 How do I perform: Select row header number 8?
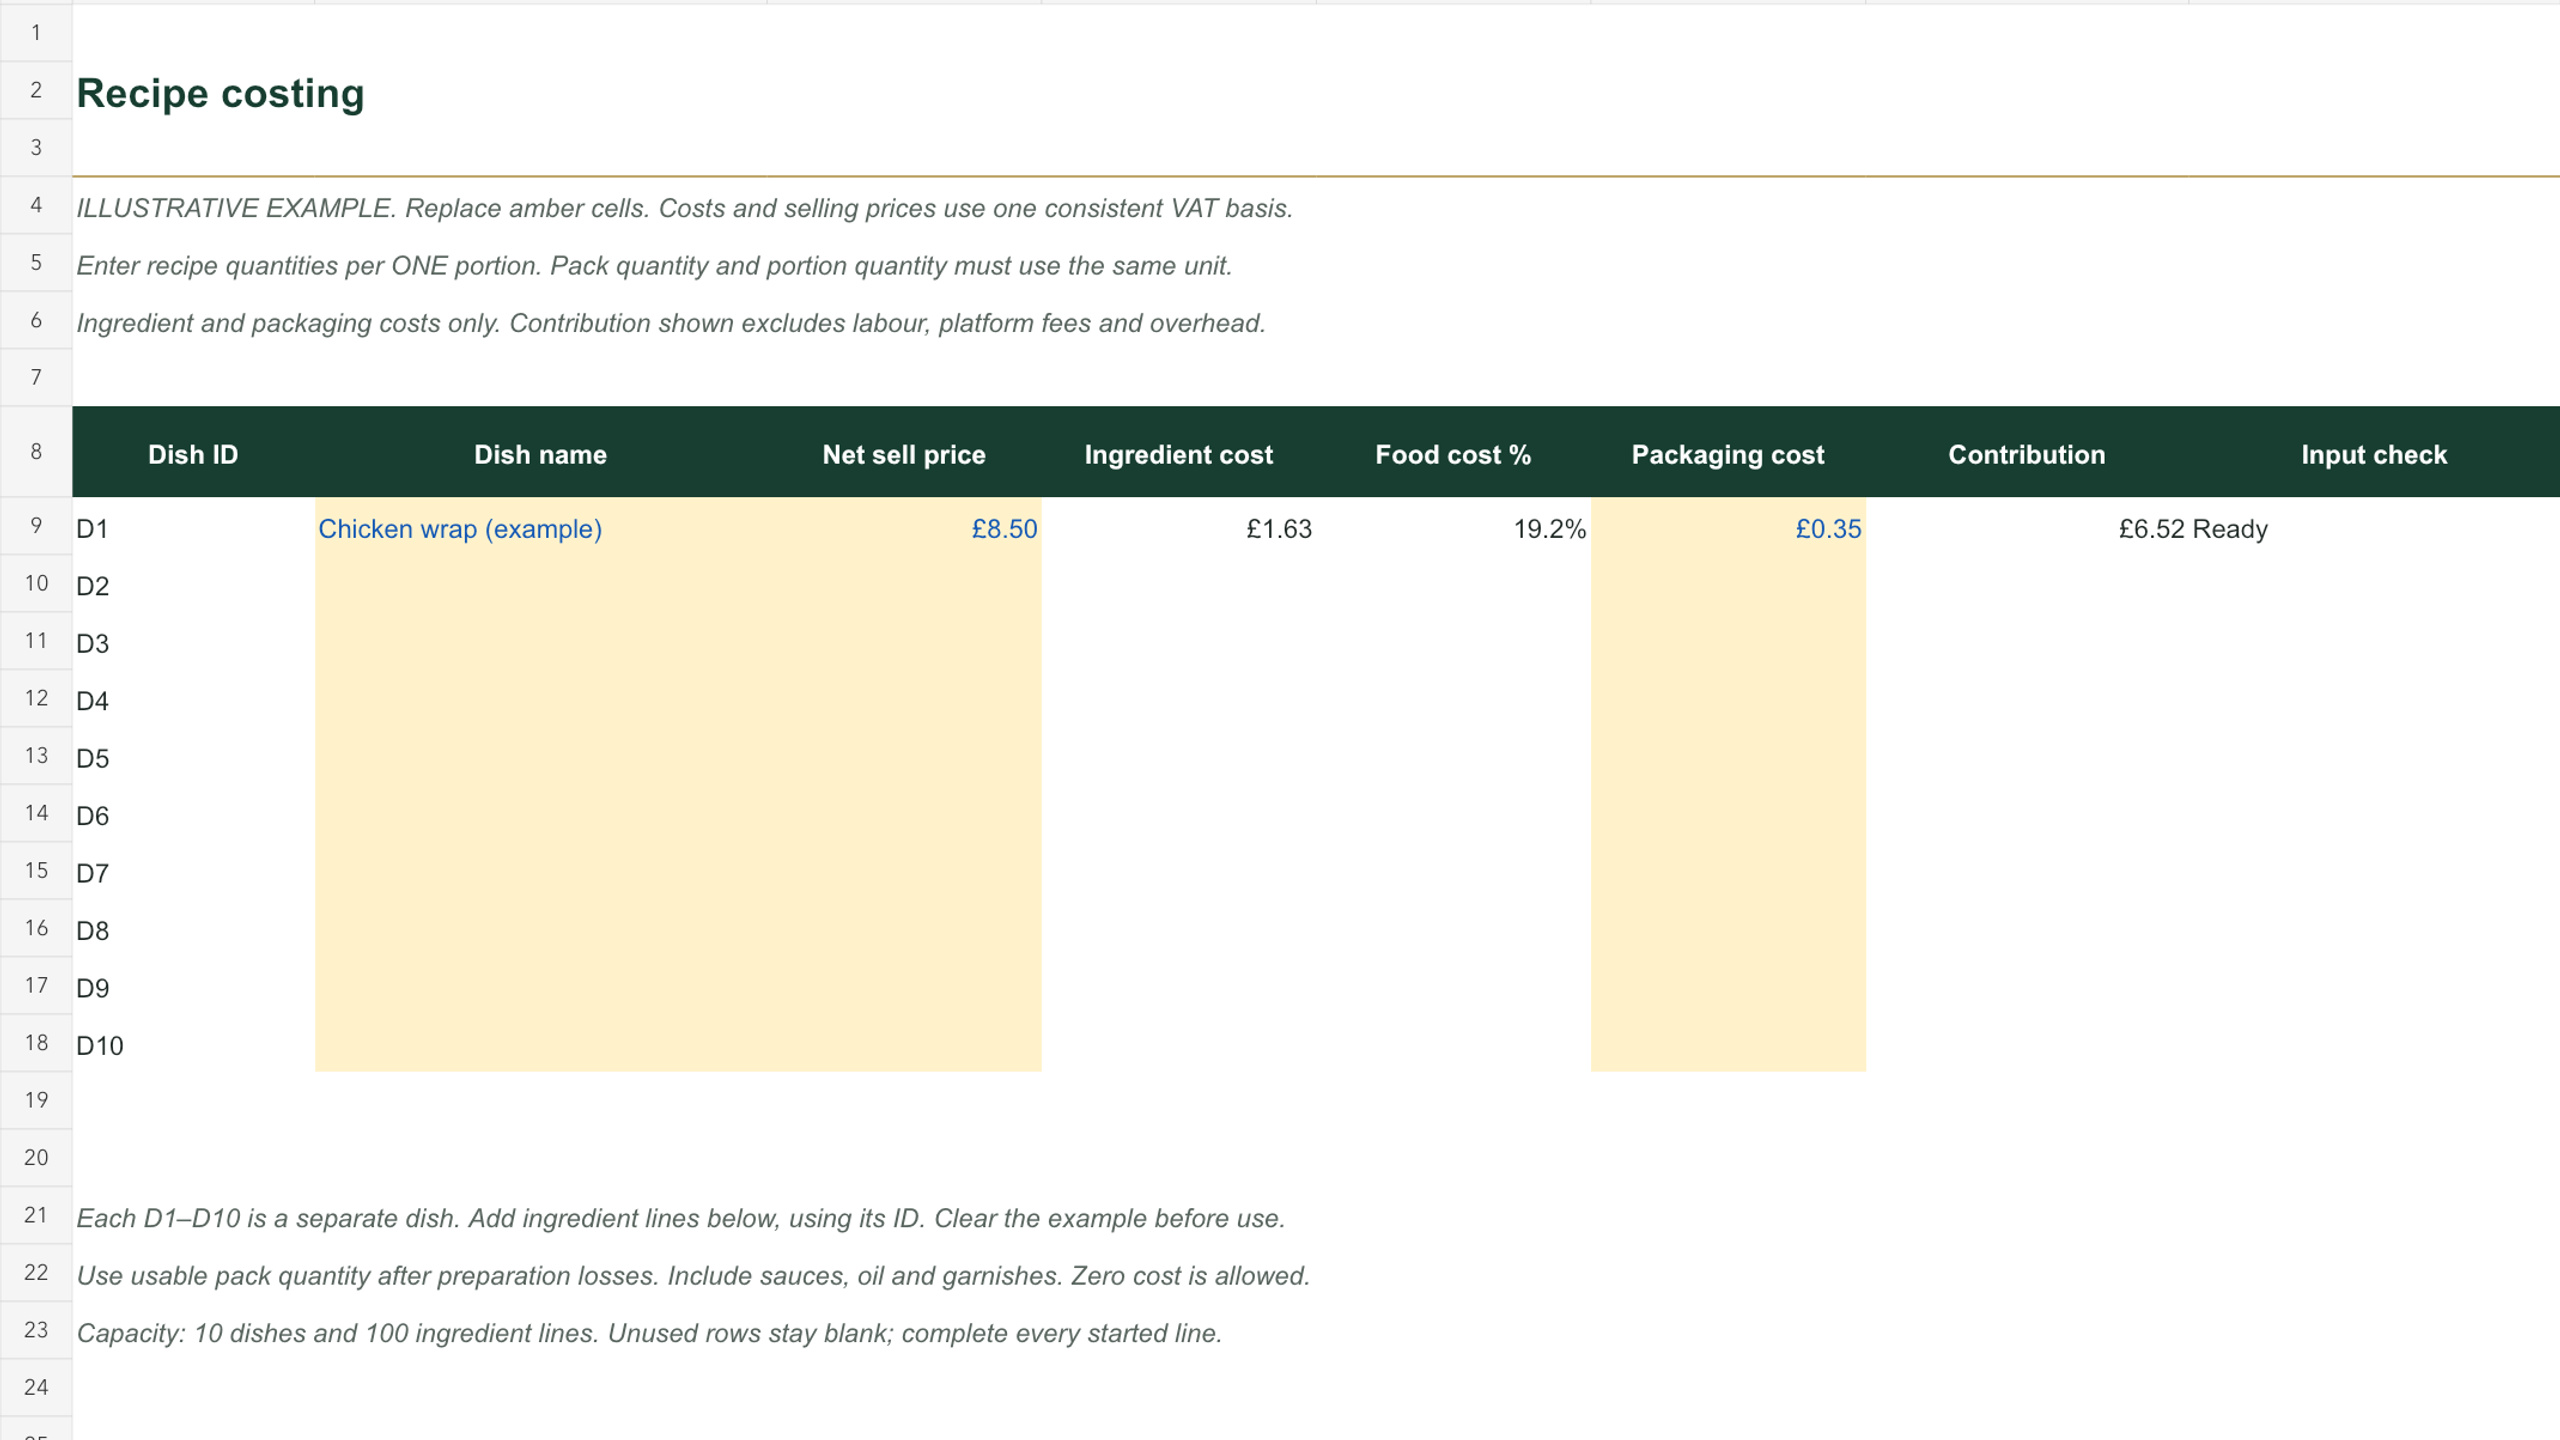pos(36,451)
